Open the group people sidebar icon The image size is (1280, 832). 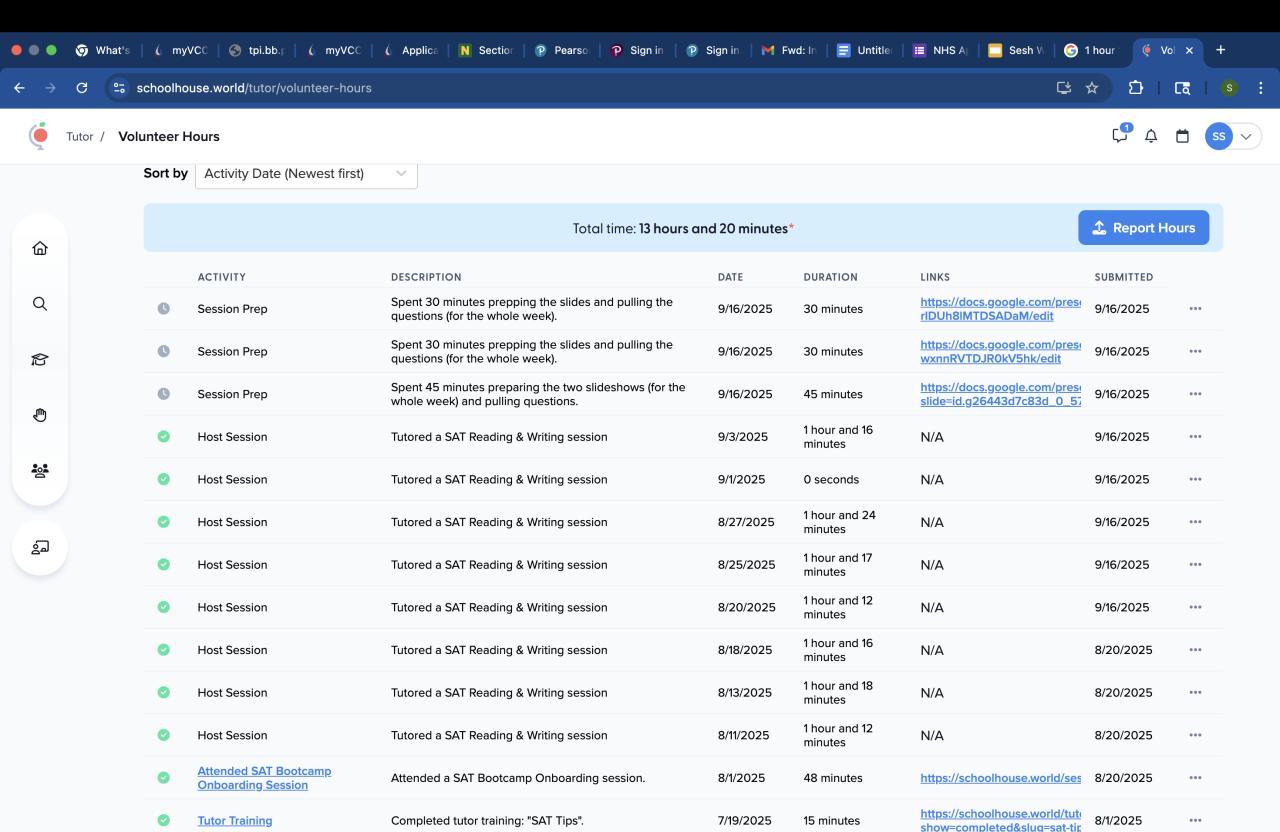point(40,471)
